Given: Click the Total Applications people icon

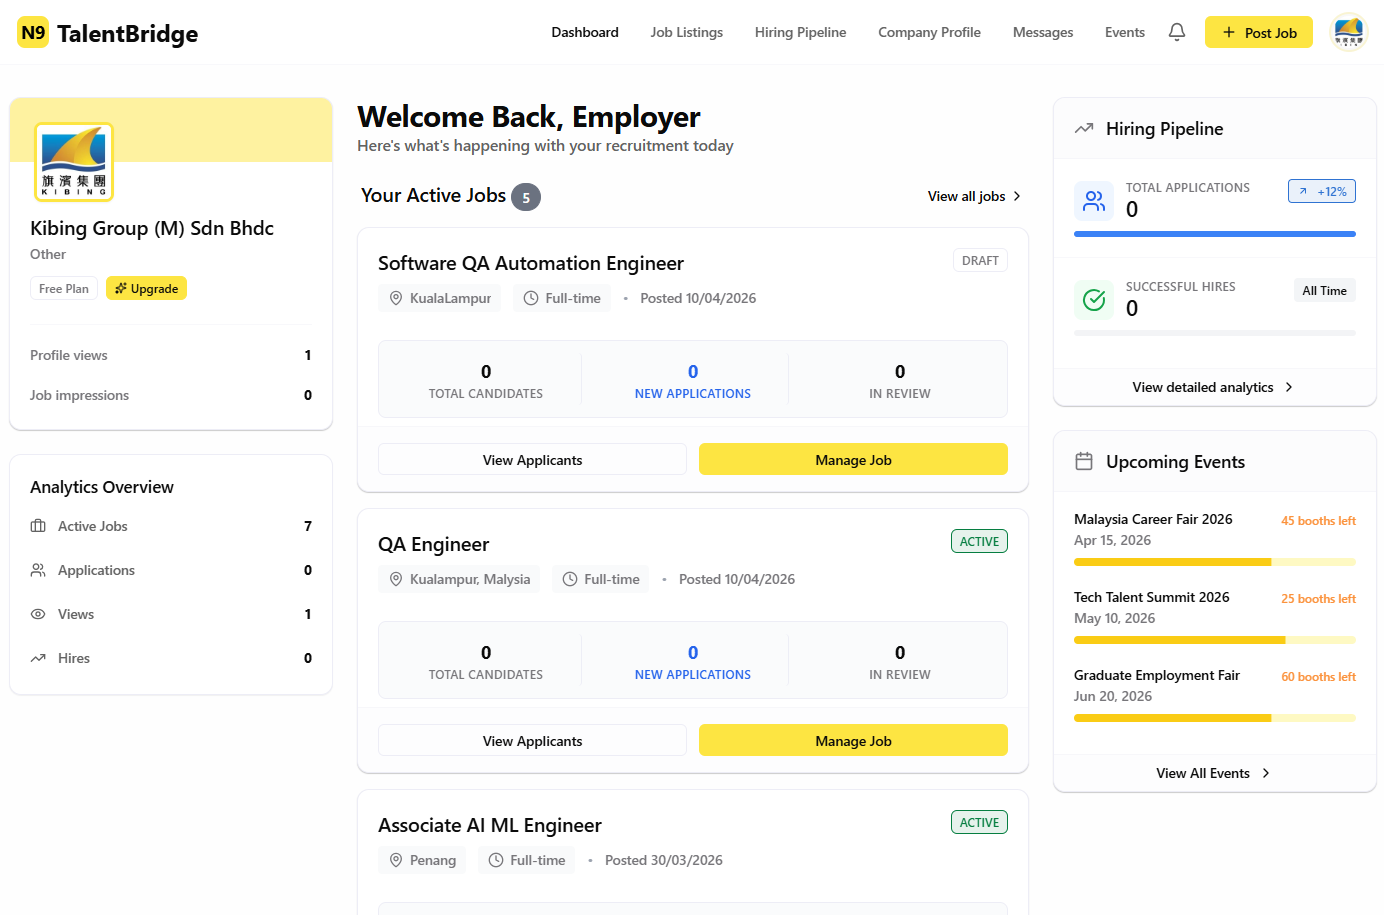Looking at the screenshot, I should [1094, 201].
